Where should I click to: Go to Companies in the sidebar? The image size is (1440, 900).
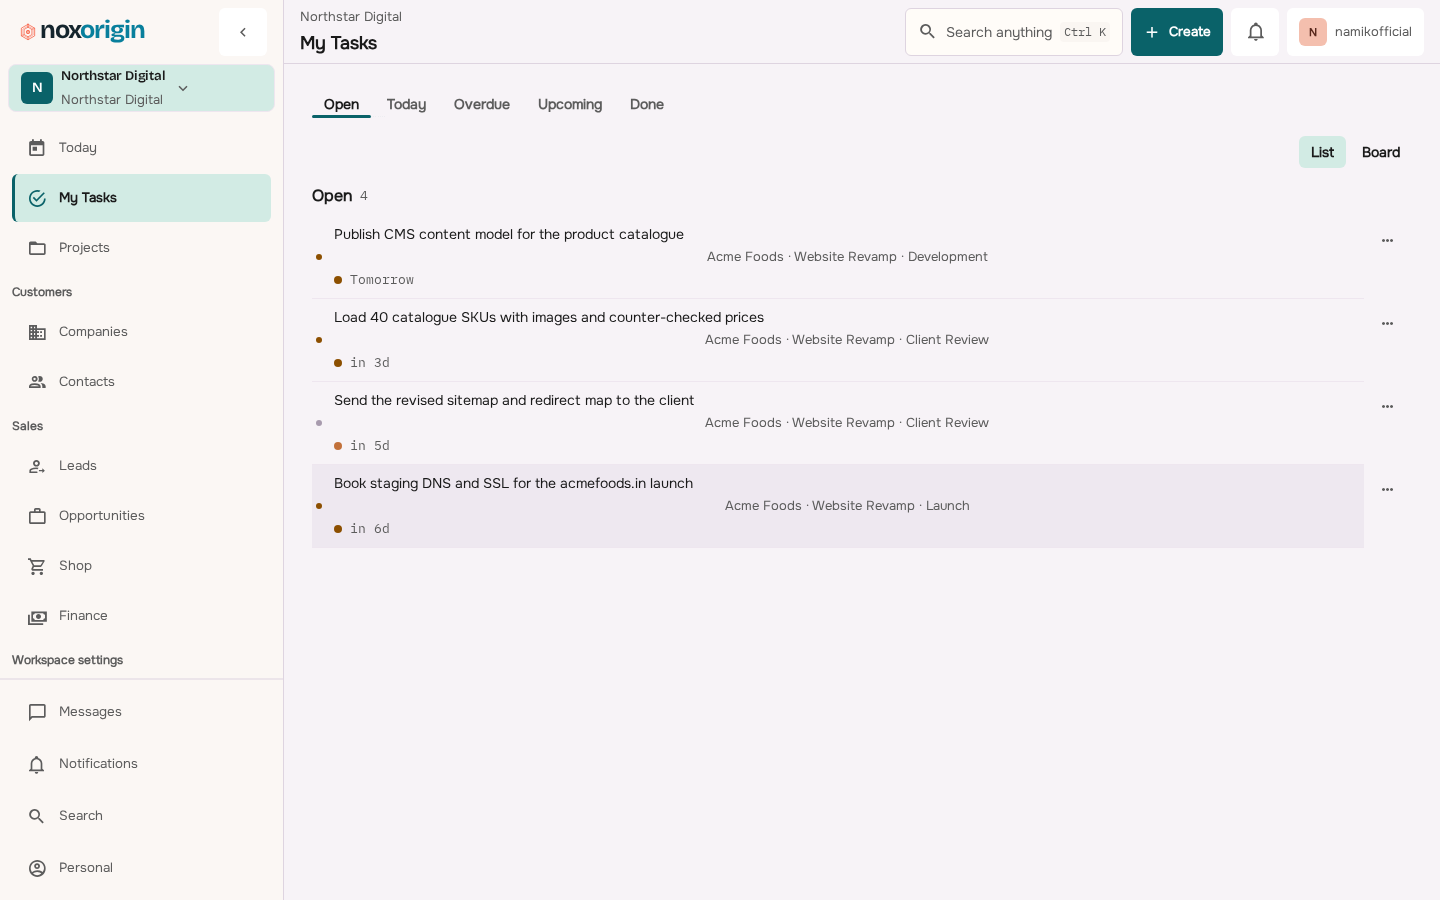pos(141,332)
